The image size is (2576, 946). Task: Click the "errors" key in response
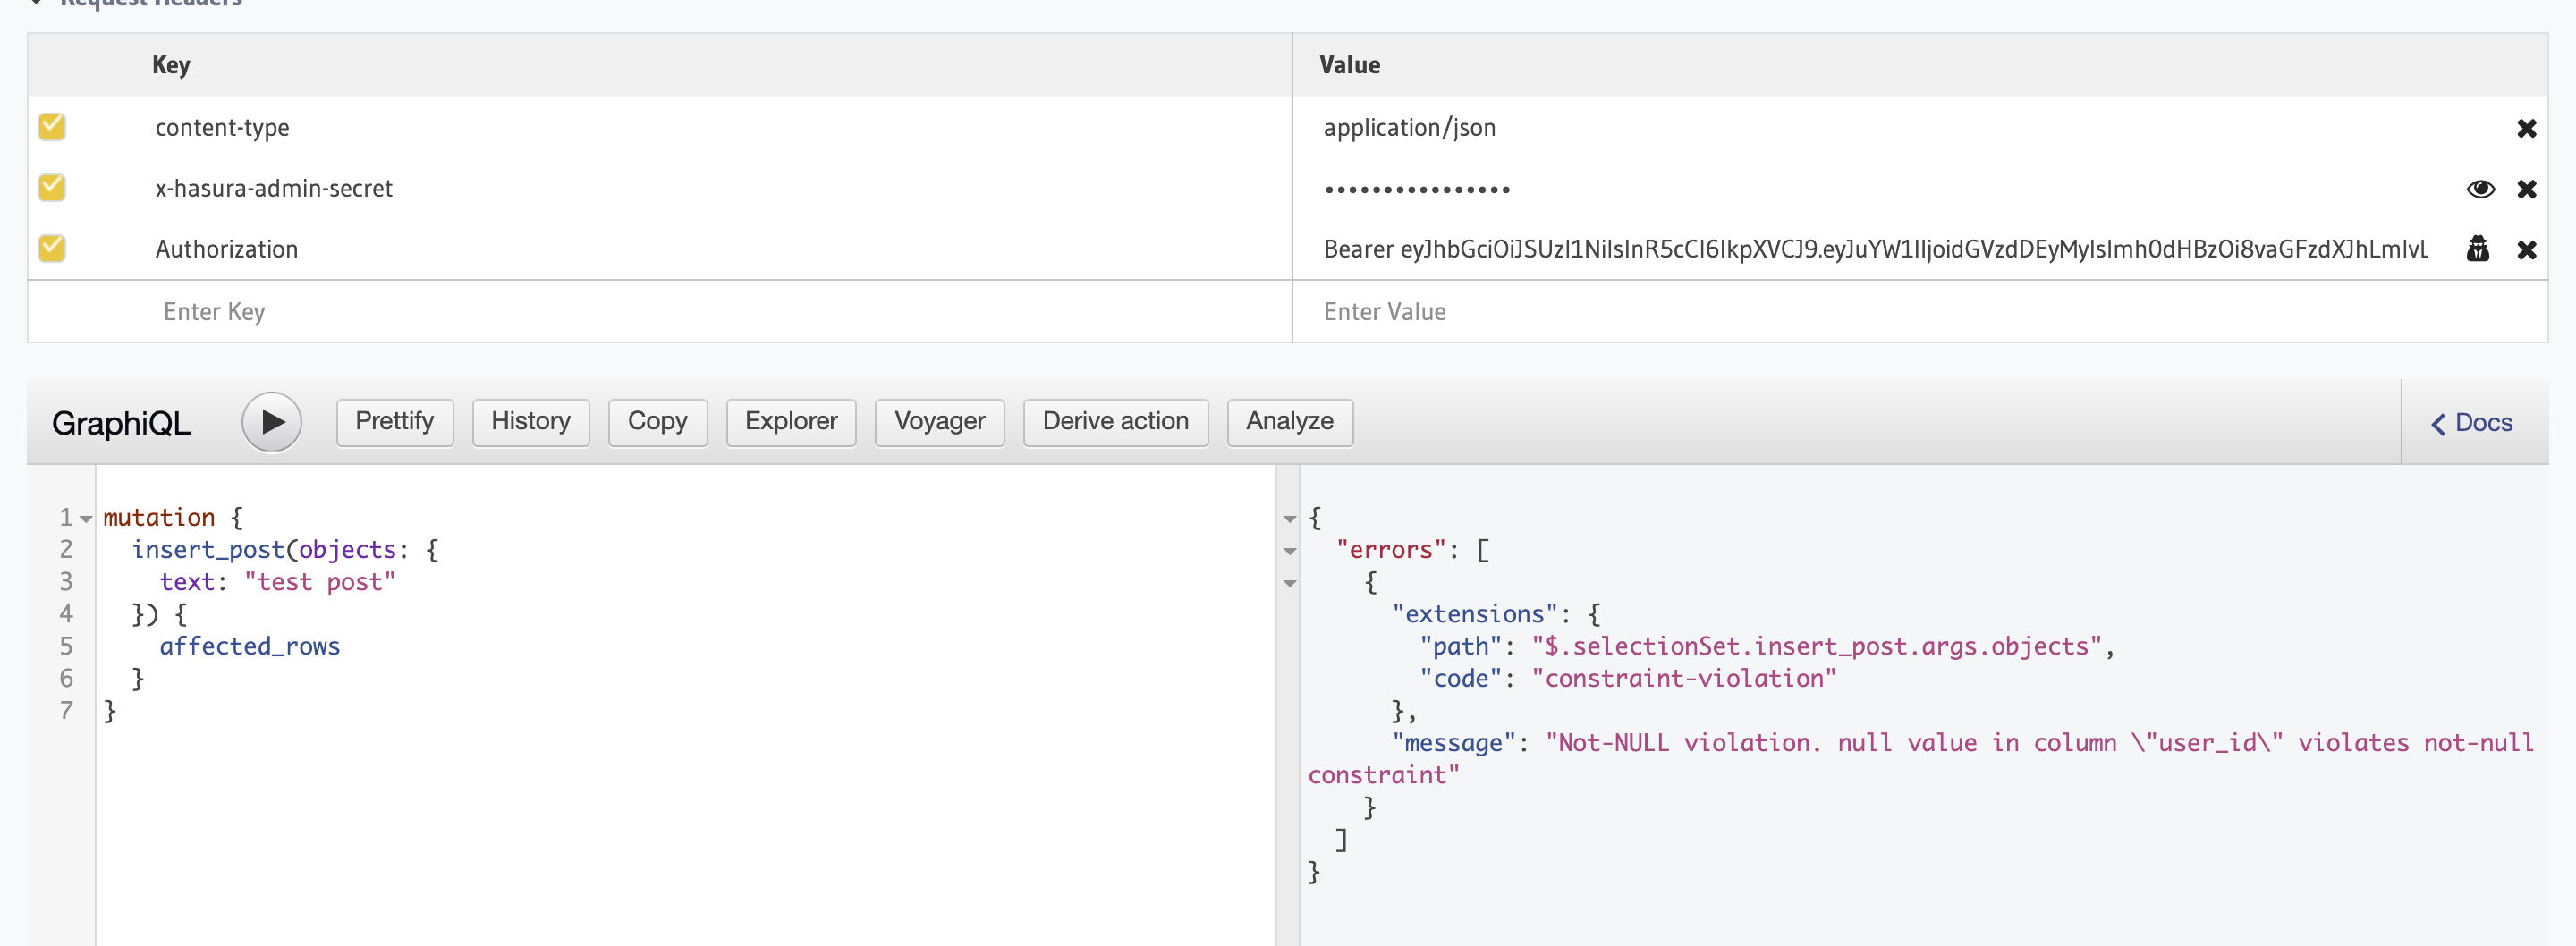coord(1391,550)
